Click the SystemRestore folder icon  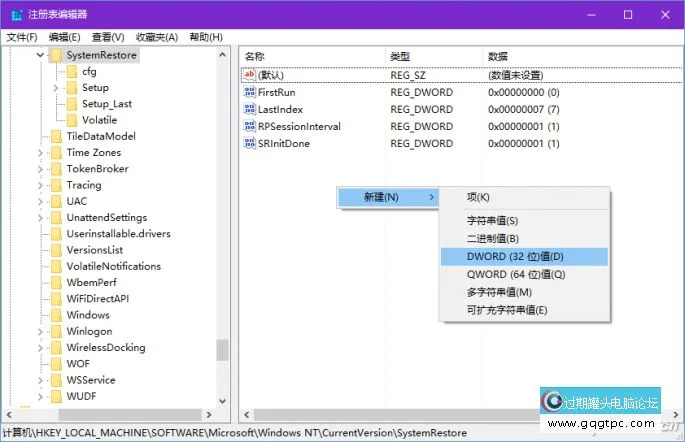[x=56, y=55]
